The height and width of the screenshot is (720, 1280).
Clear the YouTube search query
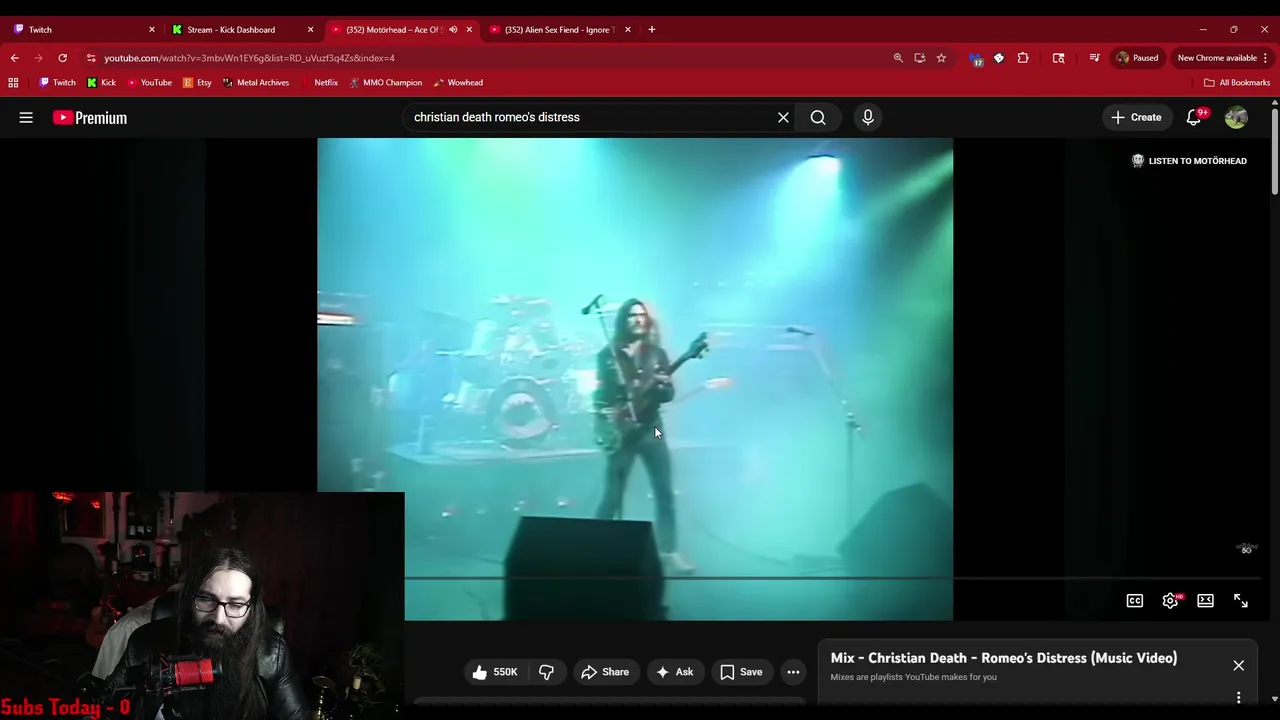coord(783,117)
